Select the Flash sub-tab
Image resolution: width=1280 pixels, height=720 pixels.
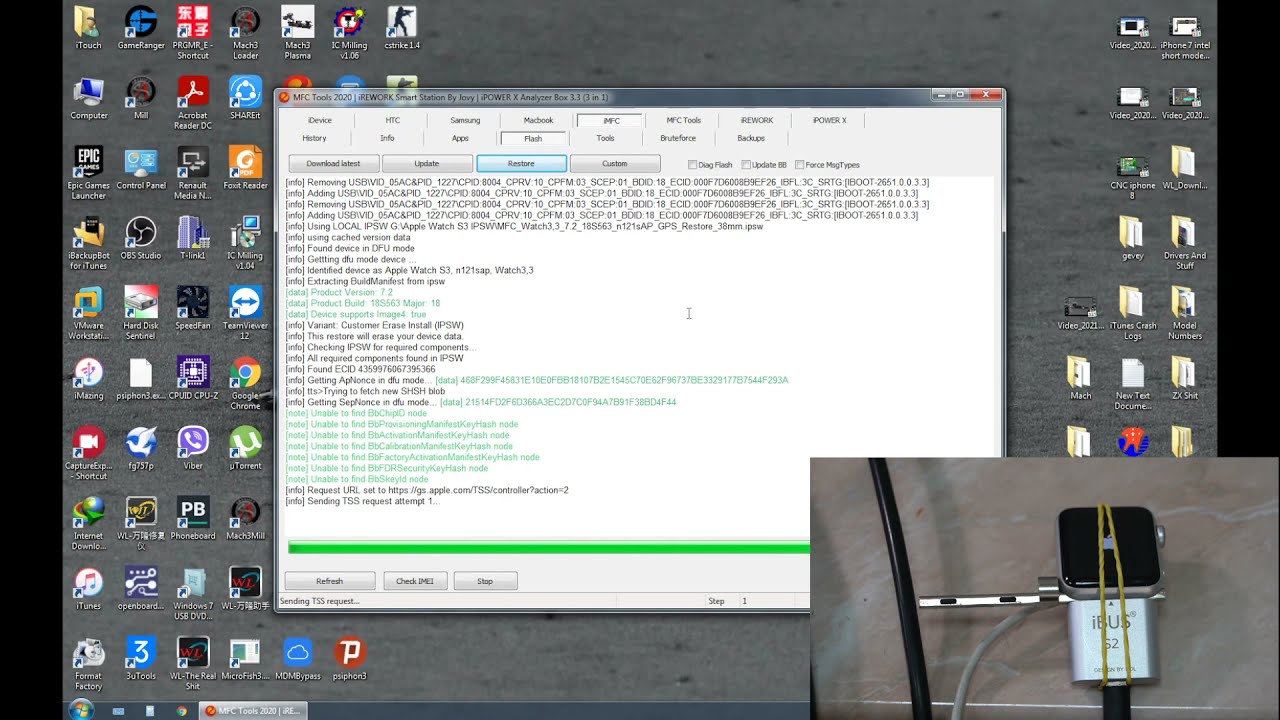pos(533,138)
